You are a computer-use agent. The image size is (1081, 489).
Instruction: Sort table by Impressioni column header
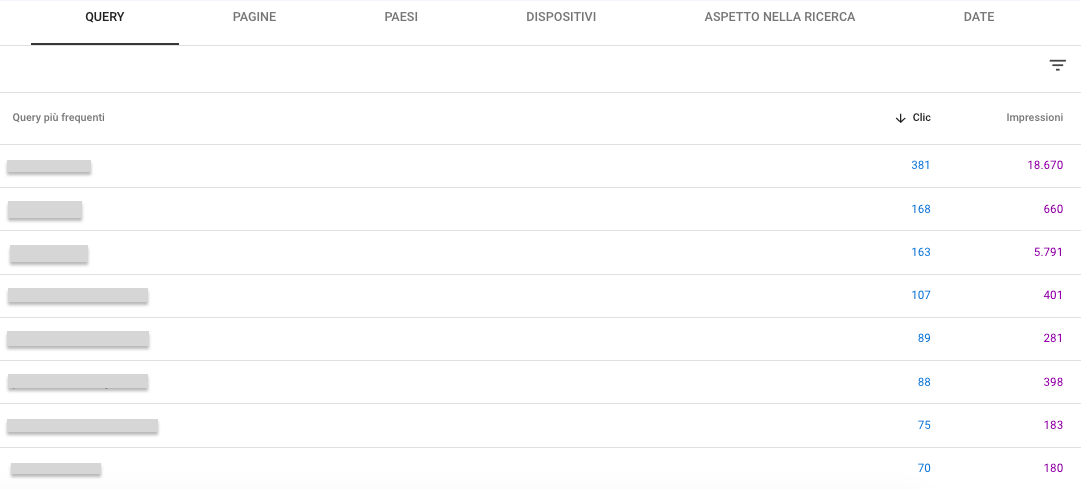pyautogui.click(x=1034, y=118)
